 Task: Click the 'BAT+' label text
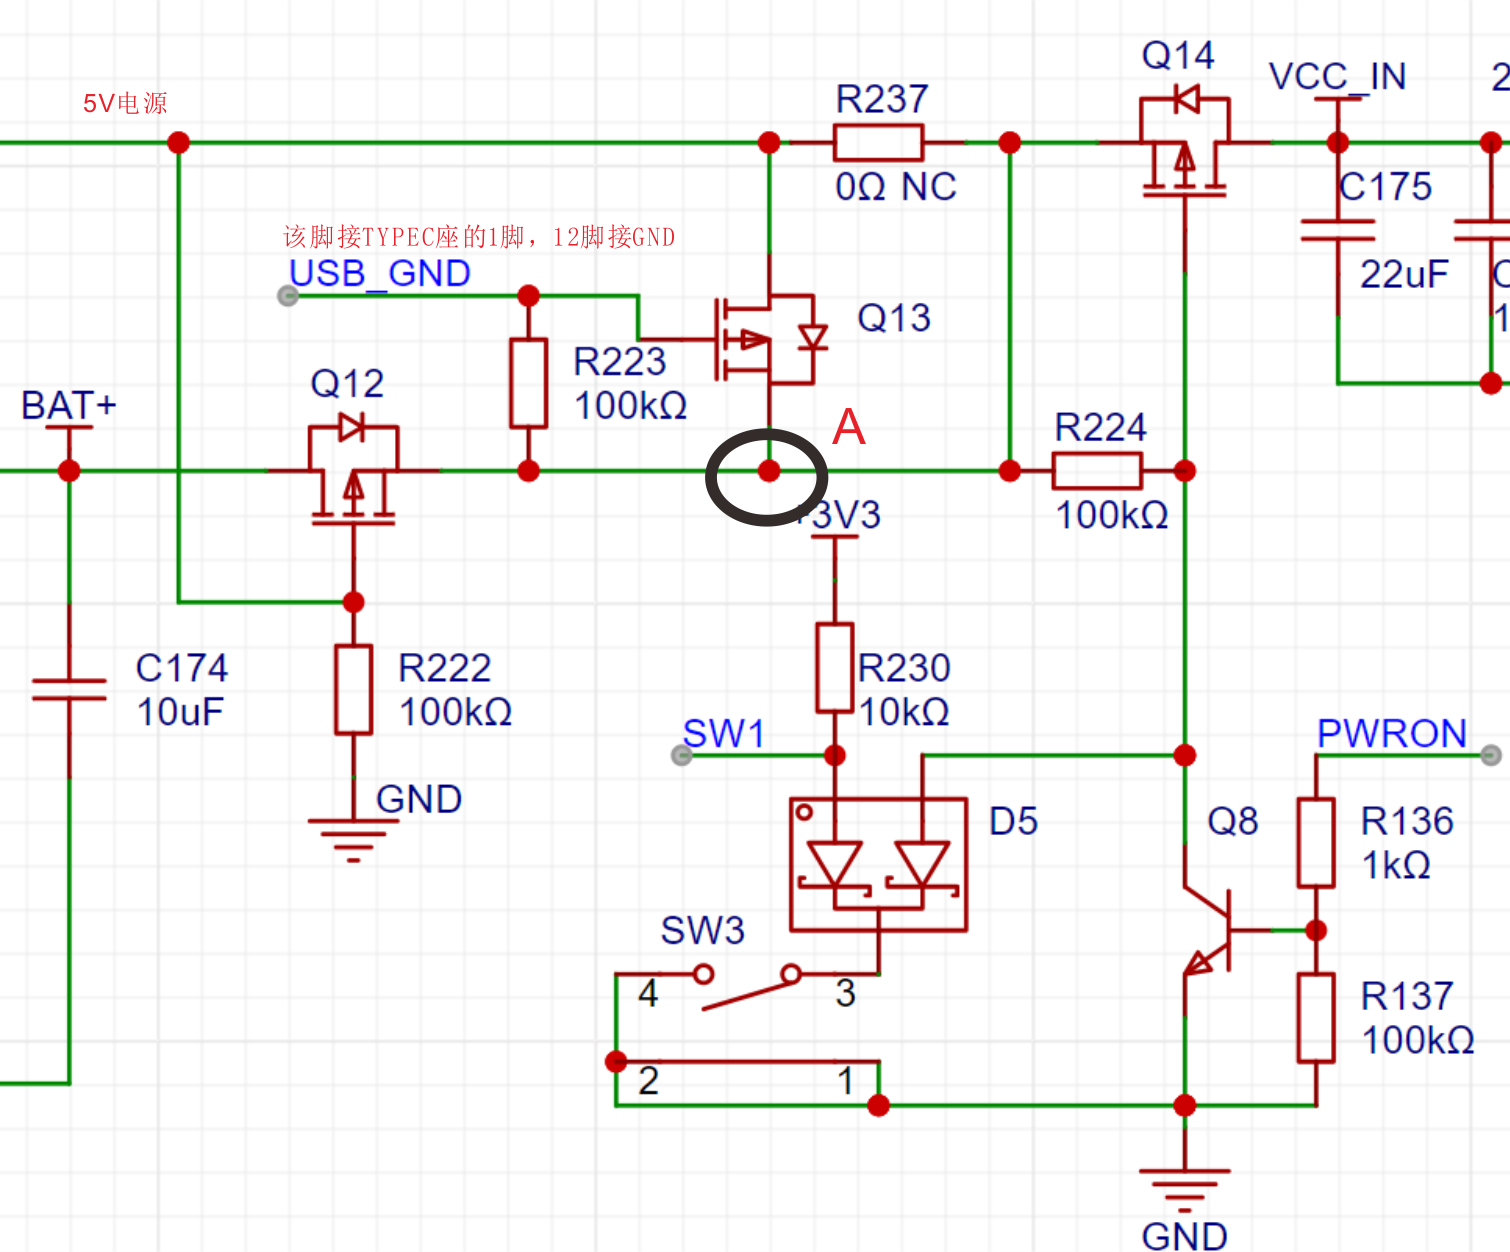(69, 405)
